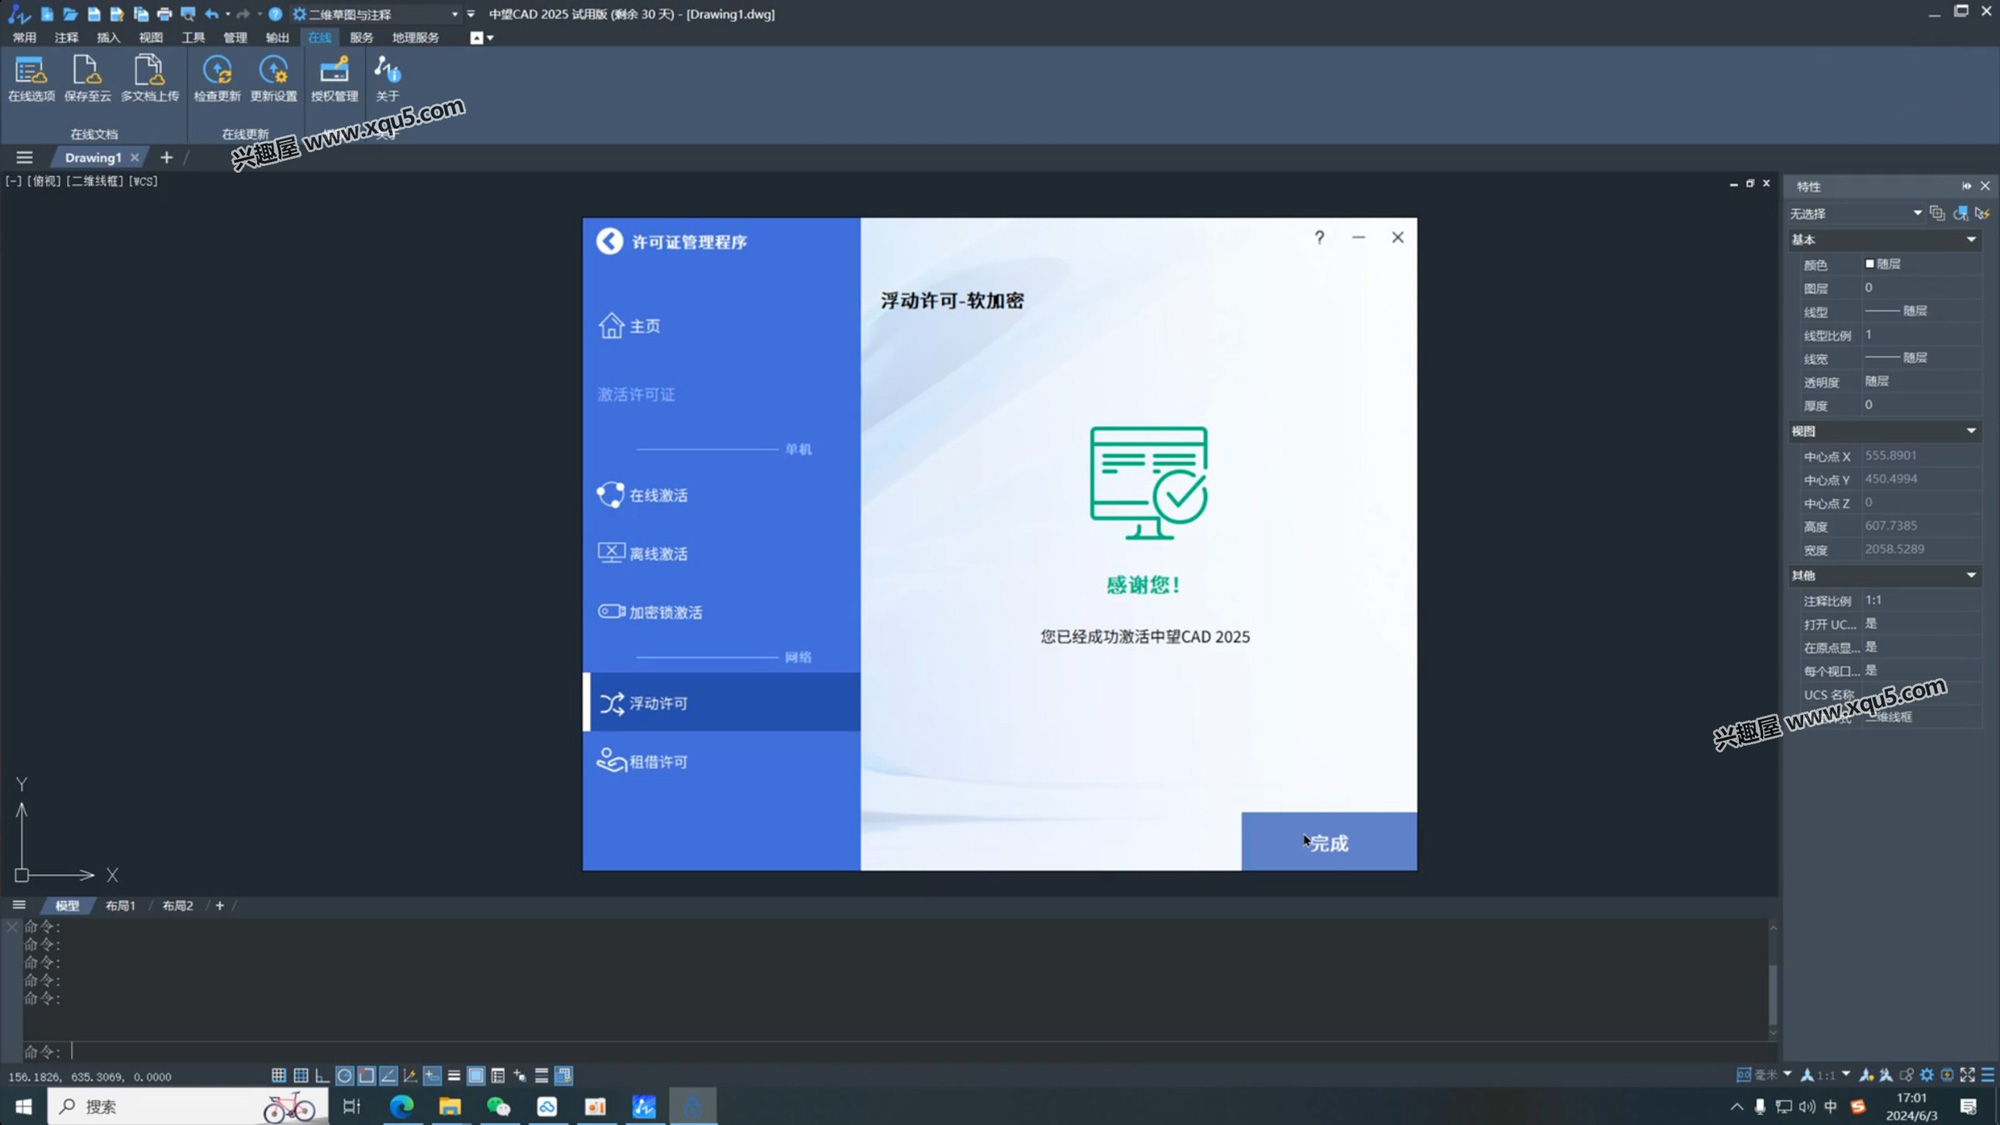Open the 插入 ribbon tab
Screen dimensions: 2000x1125
108,38
